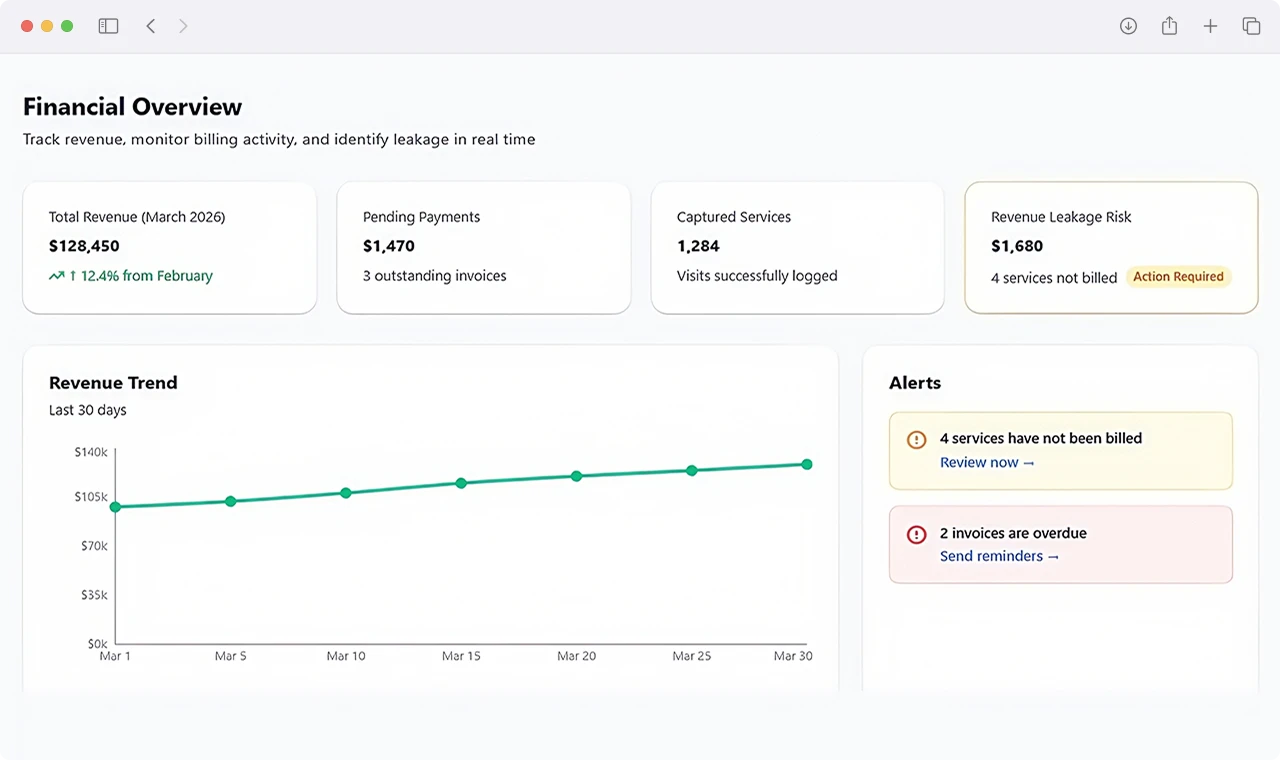Click the Action Required badge
This screenshot has height=760, width=1280.
[x=1178, y=277]
